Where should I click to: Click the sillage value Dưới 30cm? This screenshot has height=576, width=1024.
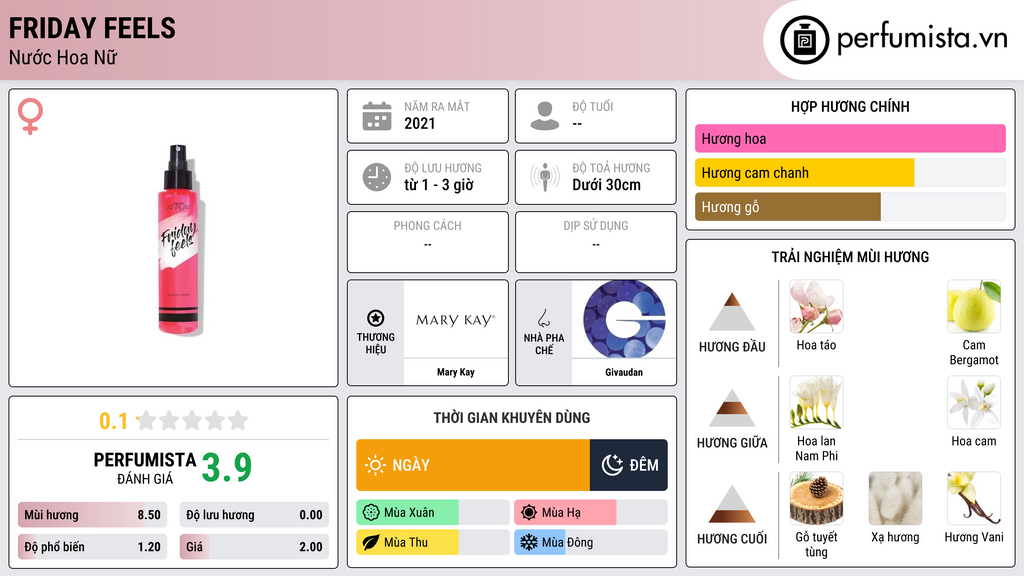(607, 185)
